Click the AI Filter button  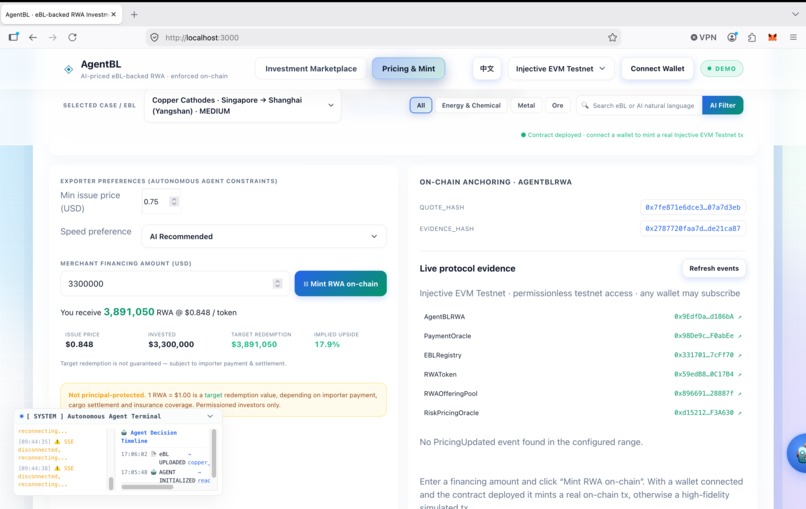coord(722,105)
